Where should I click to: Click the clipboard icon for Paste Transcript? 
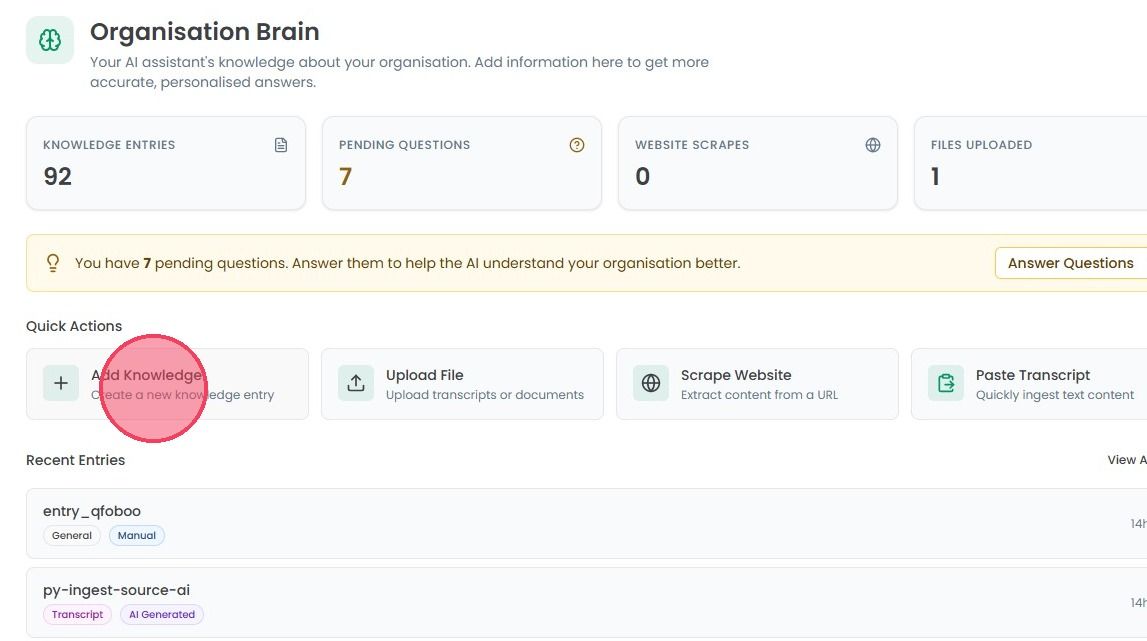point(946,383)
